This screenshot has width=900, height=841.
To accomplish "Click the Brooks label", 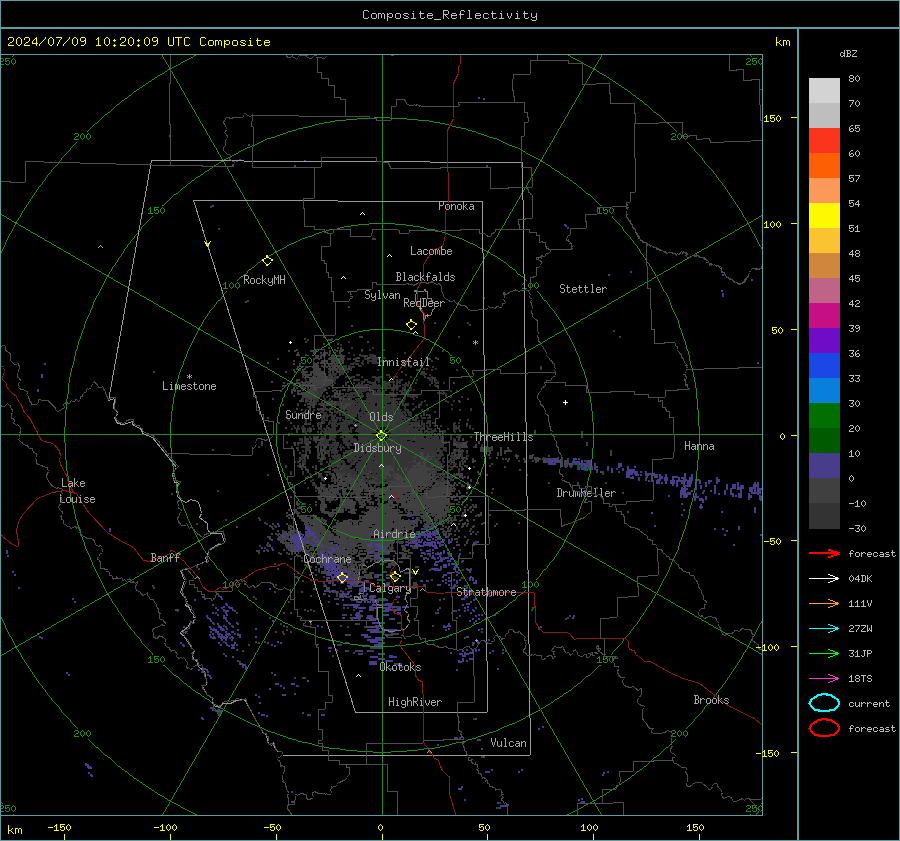I will point(711,700).
